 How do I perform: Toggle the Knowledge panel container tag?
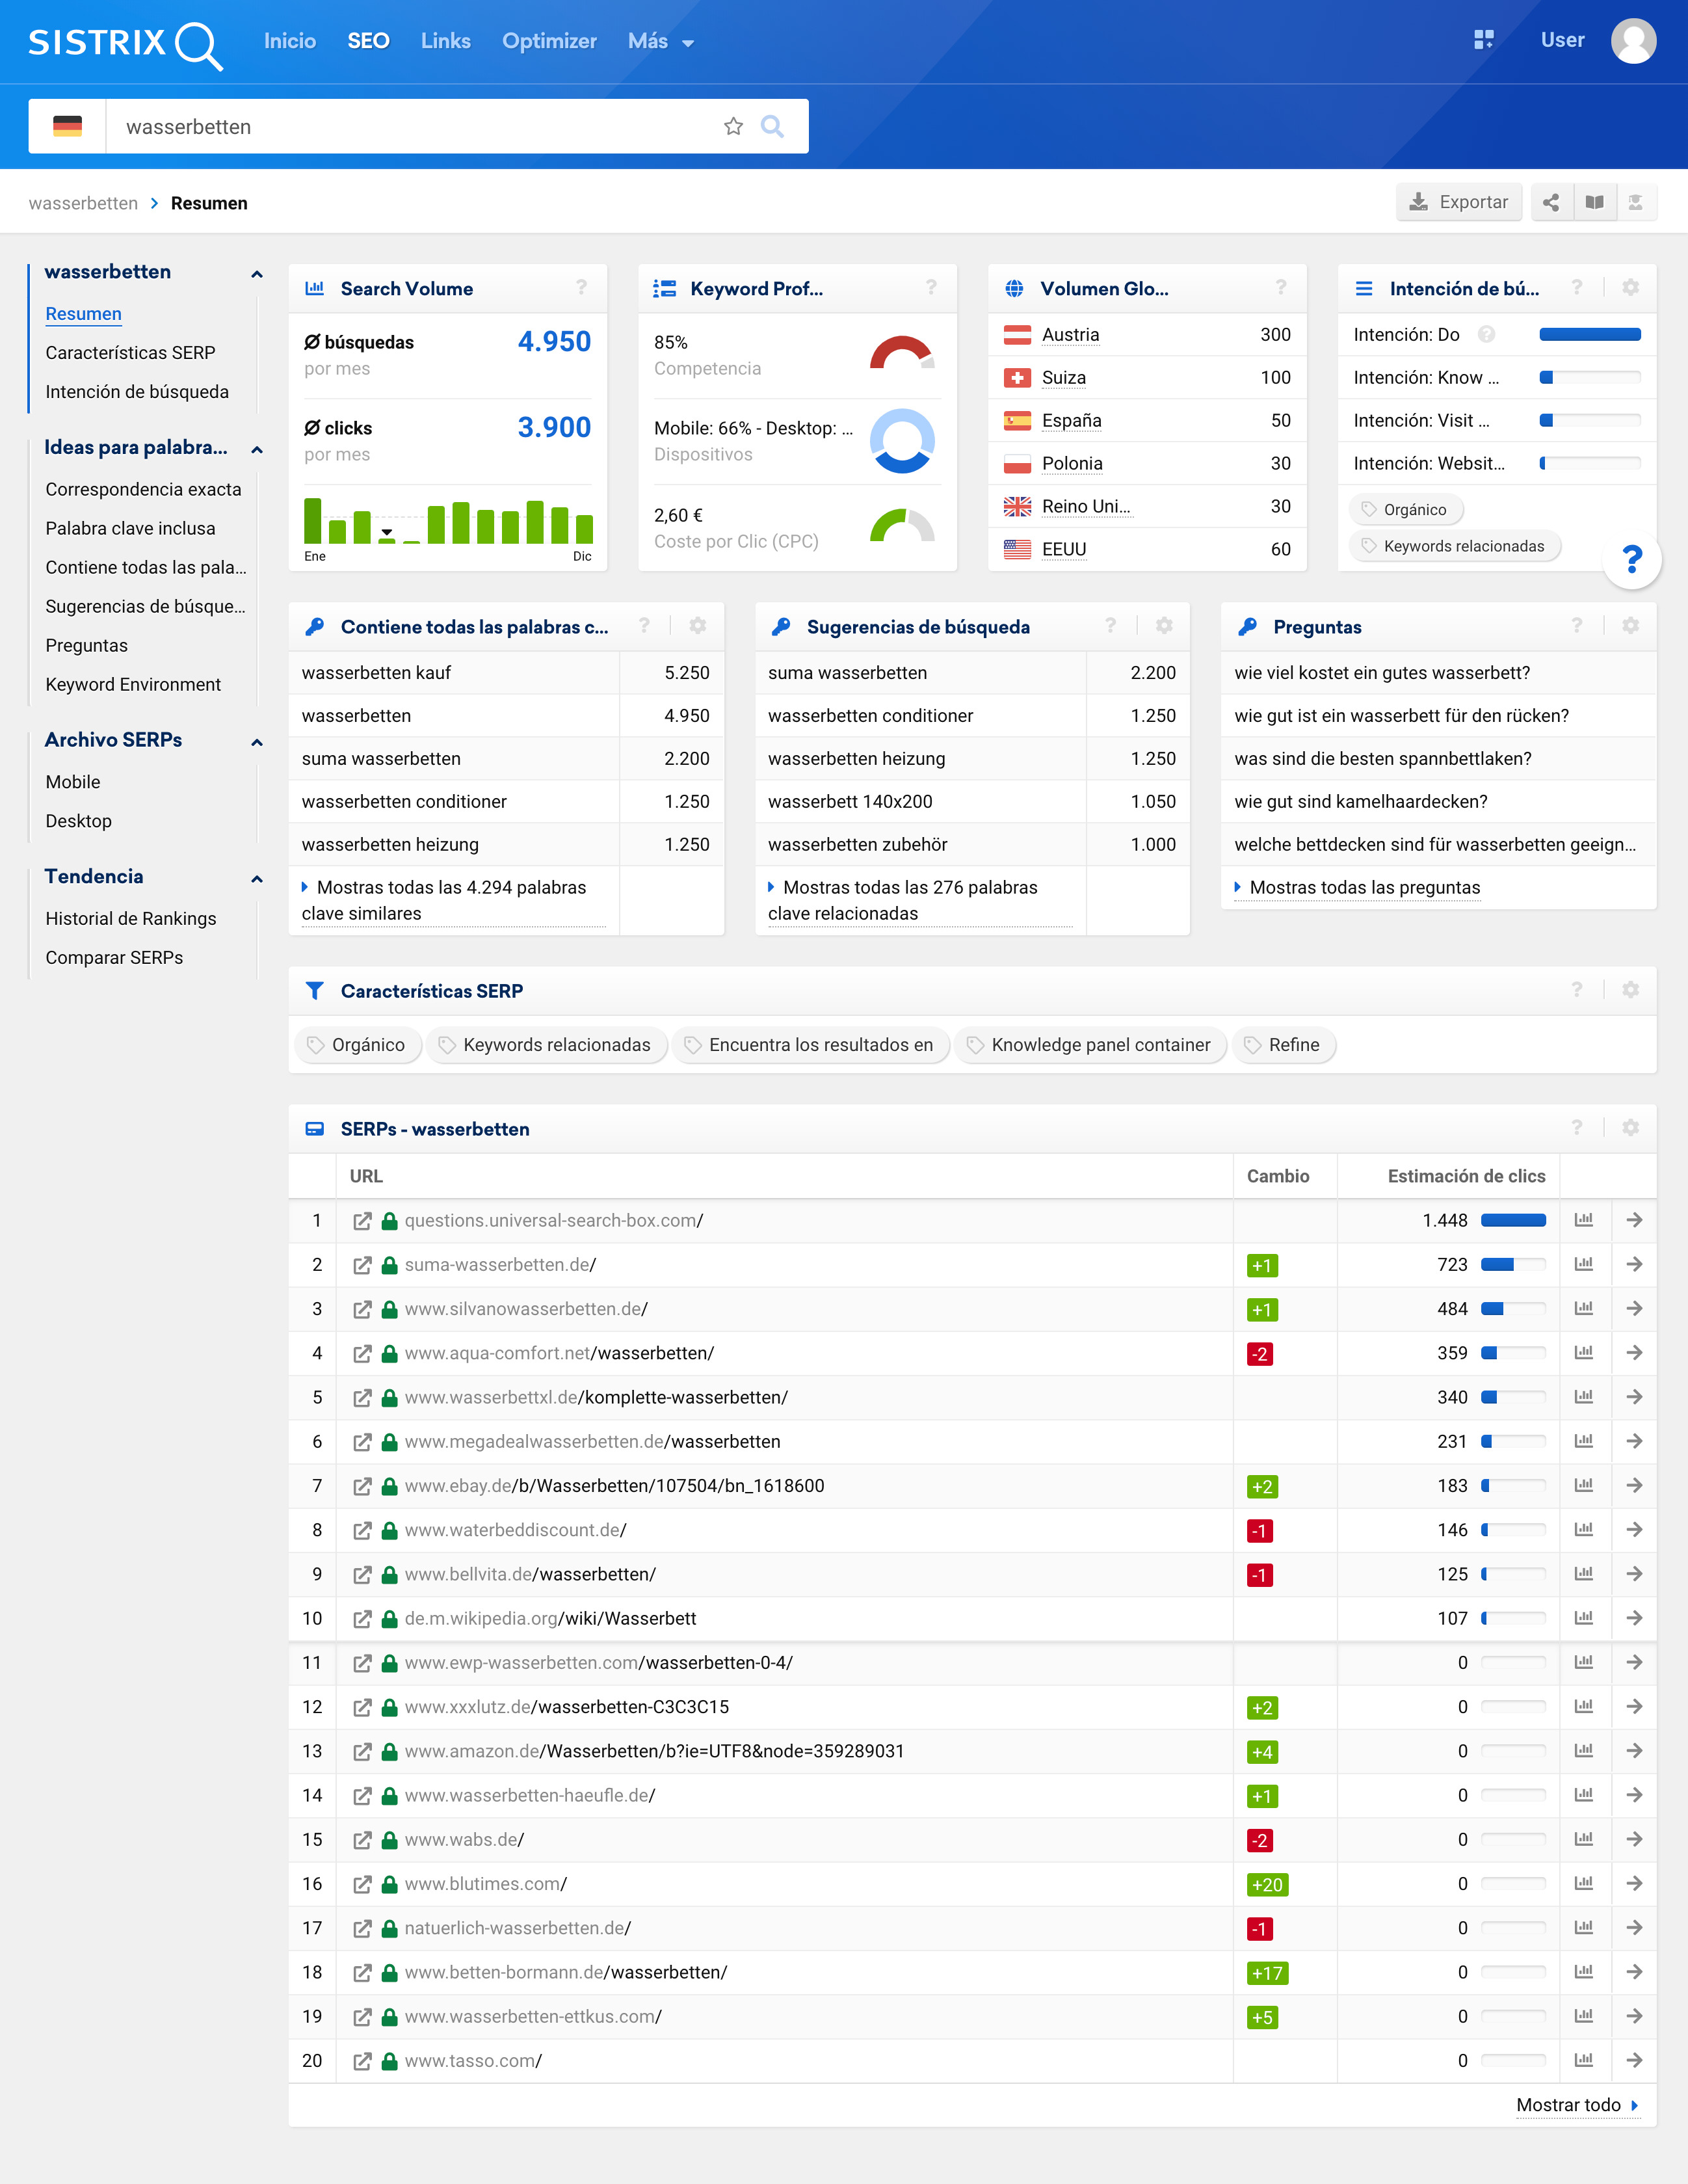1089,1045
